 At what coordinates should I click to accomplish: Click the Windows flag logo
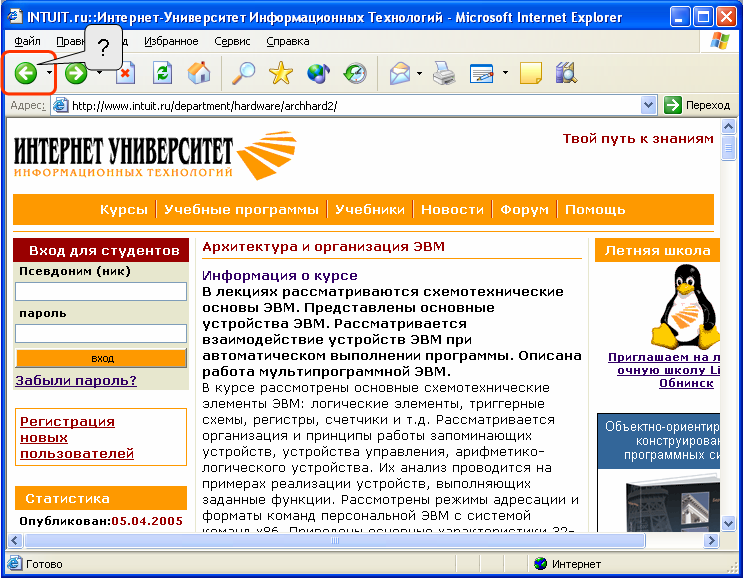(720, 41)
